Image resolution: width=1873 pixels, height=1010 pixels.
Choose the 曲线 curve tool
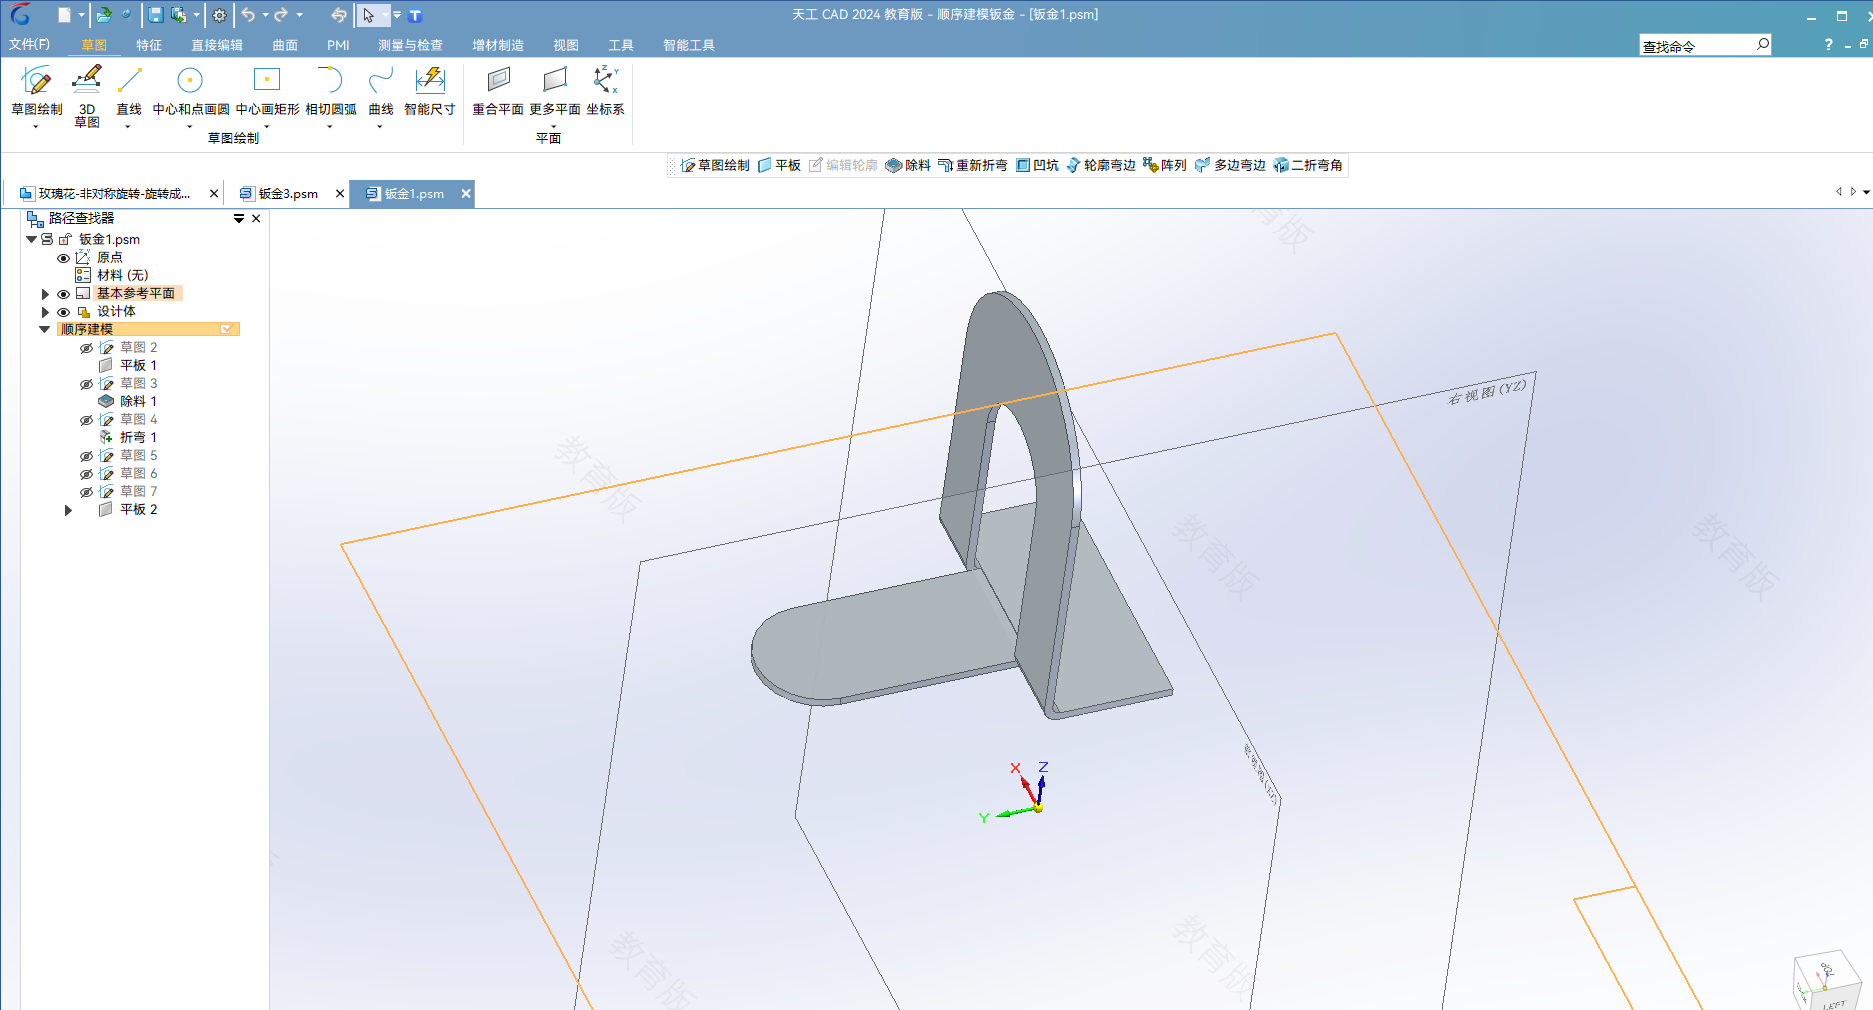coord(381,91)
